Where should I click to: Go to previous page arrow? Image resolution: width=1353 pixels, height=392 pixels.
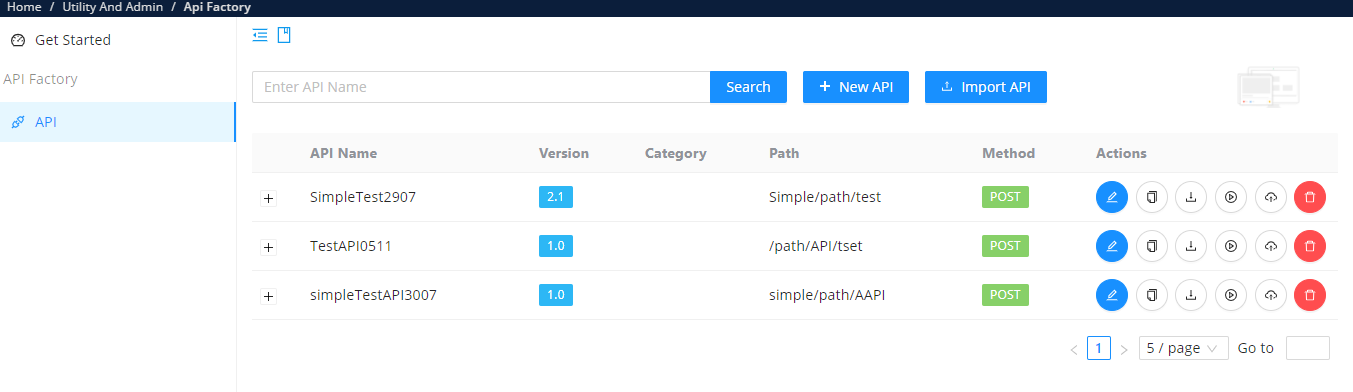(1074, 349)
